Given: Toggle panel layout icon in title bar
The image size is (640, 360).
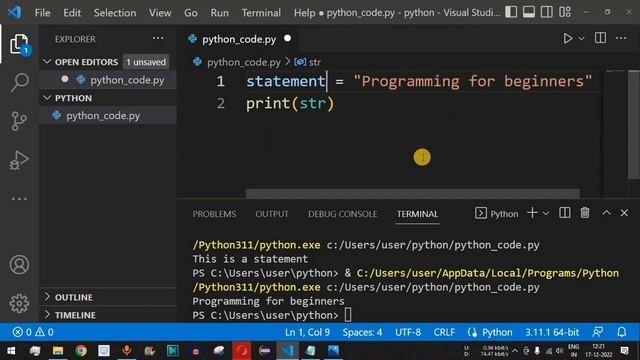Looking at the screenshot, I should [x=529, y=12].
